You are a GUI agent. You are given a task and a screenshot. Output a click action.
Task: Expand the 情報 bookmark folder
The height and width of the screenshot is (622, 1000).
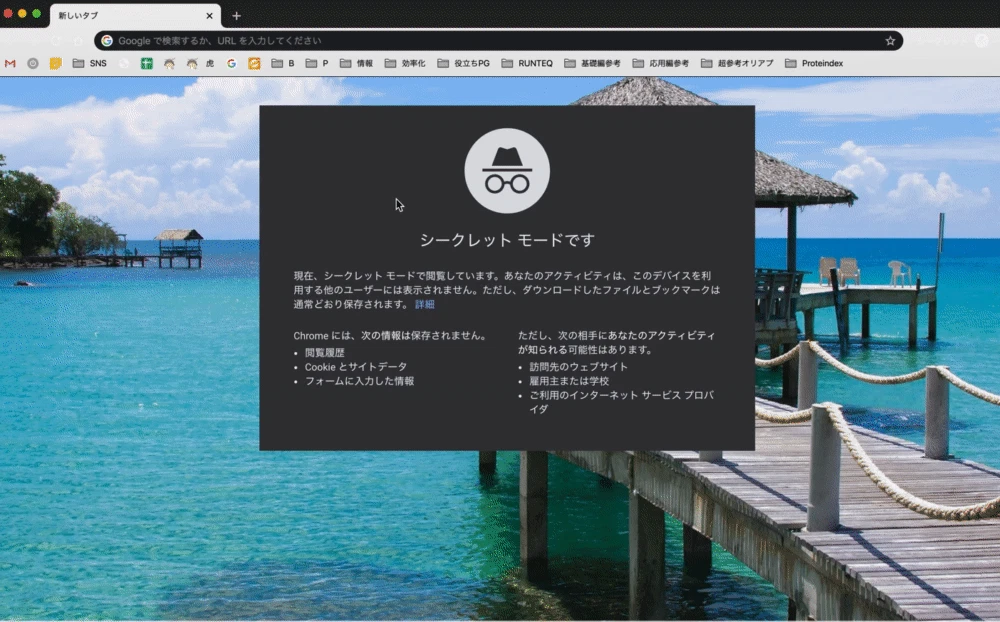[x=357, y=63]
